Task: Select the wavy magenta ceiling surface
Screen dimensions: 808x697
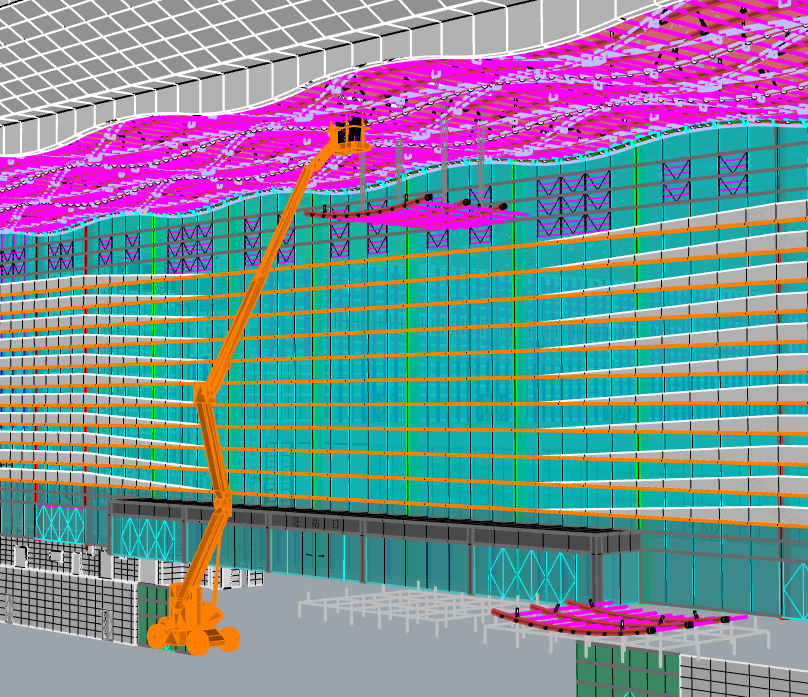Action: click(200, 170)
